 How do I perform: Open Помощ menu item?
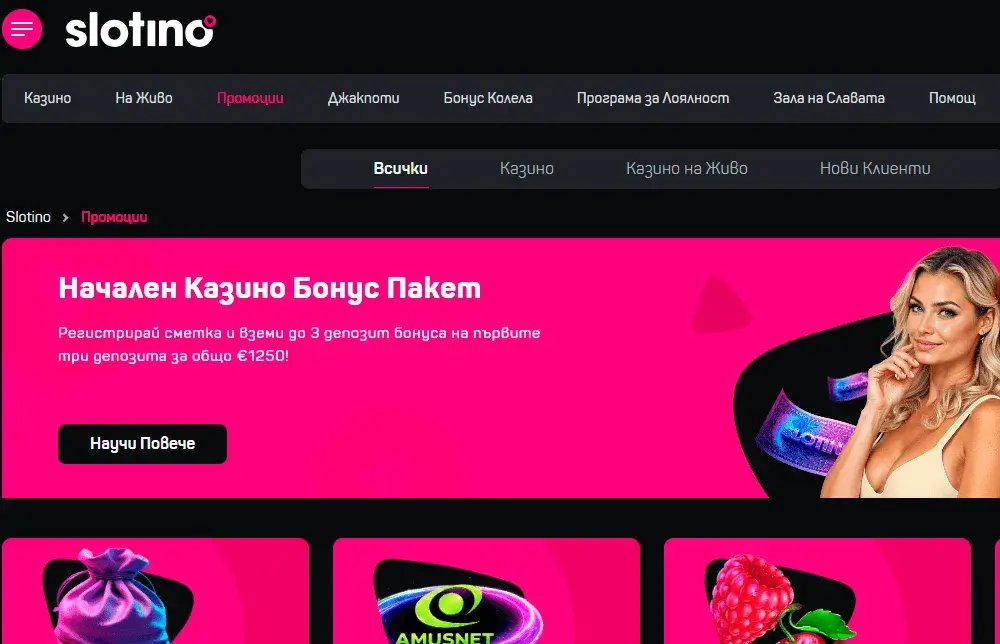pos(952,98)
